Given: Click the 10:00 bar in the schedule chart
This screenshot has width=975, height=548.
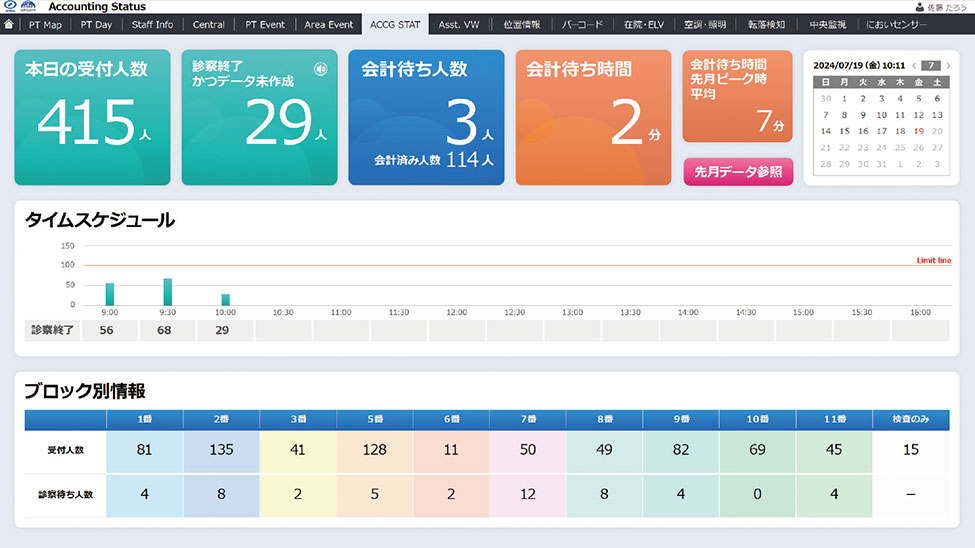Looking at the screenshot, I should pos(225,299).
